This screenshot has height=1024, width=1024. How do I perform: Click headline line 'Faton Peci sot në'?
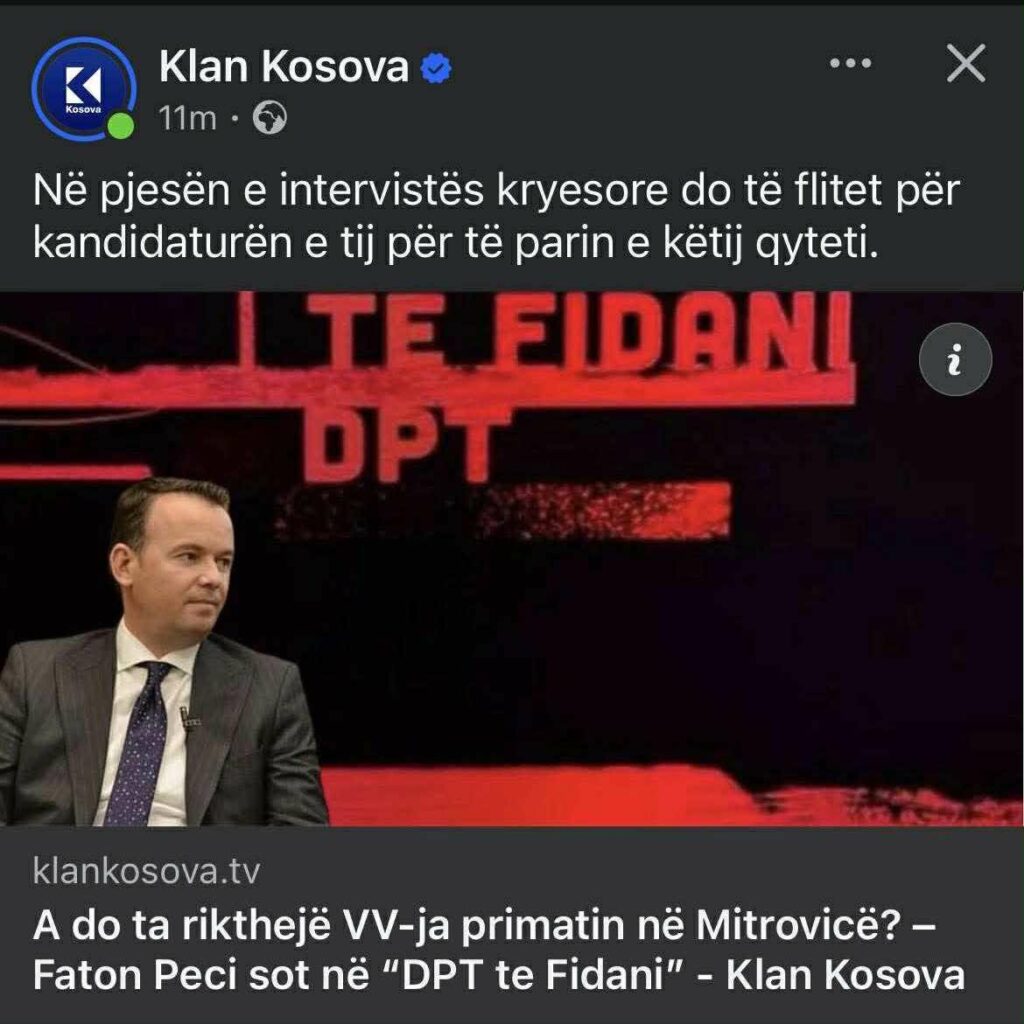[201, 976]
